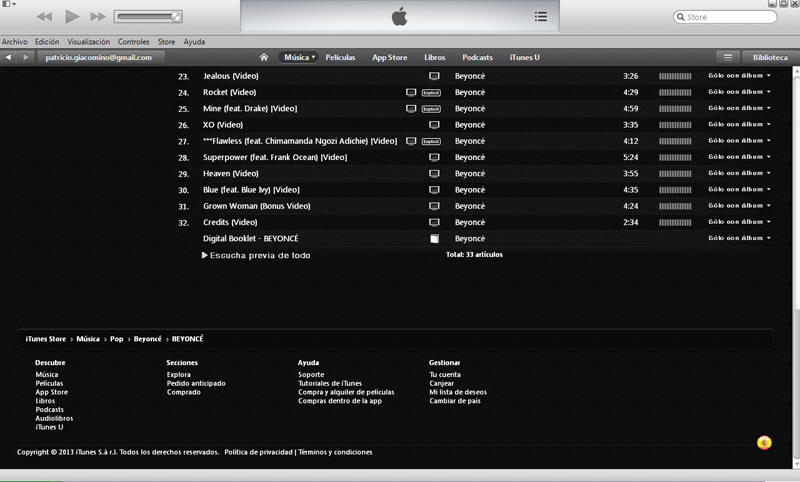
Task: Click the video icon for Heaven (Video)
Action: tap(434, 174)
